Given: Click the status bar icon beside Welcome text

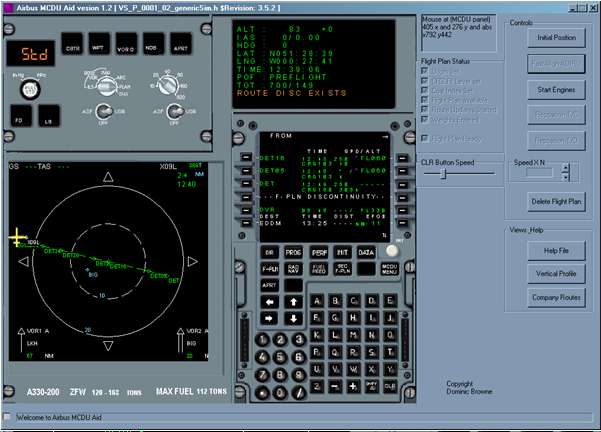Looking at the screenshot, I should [7, 416].
